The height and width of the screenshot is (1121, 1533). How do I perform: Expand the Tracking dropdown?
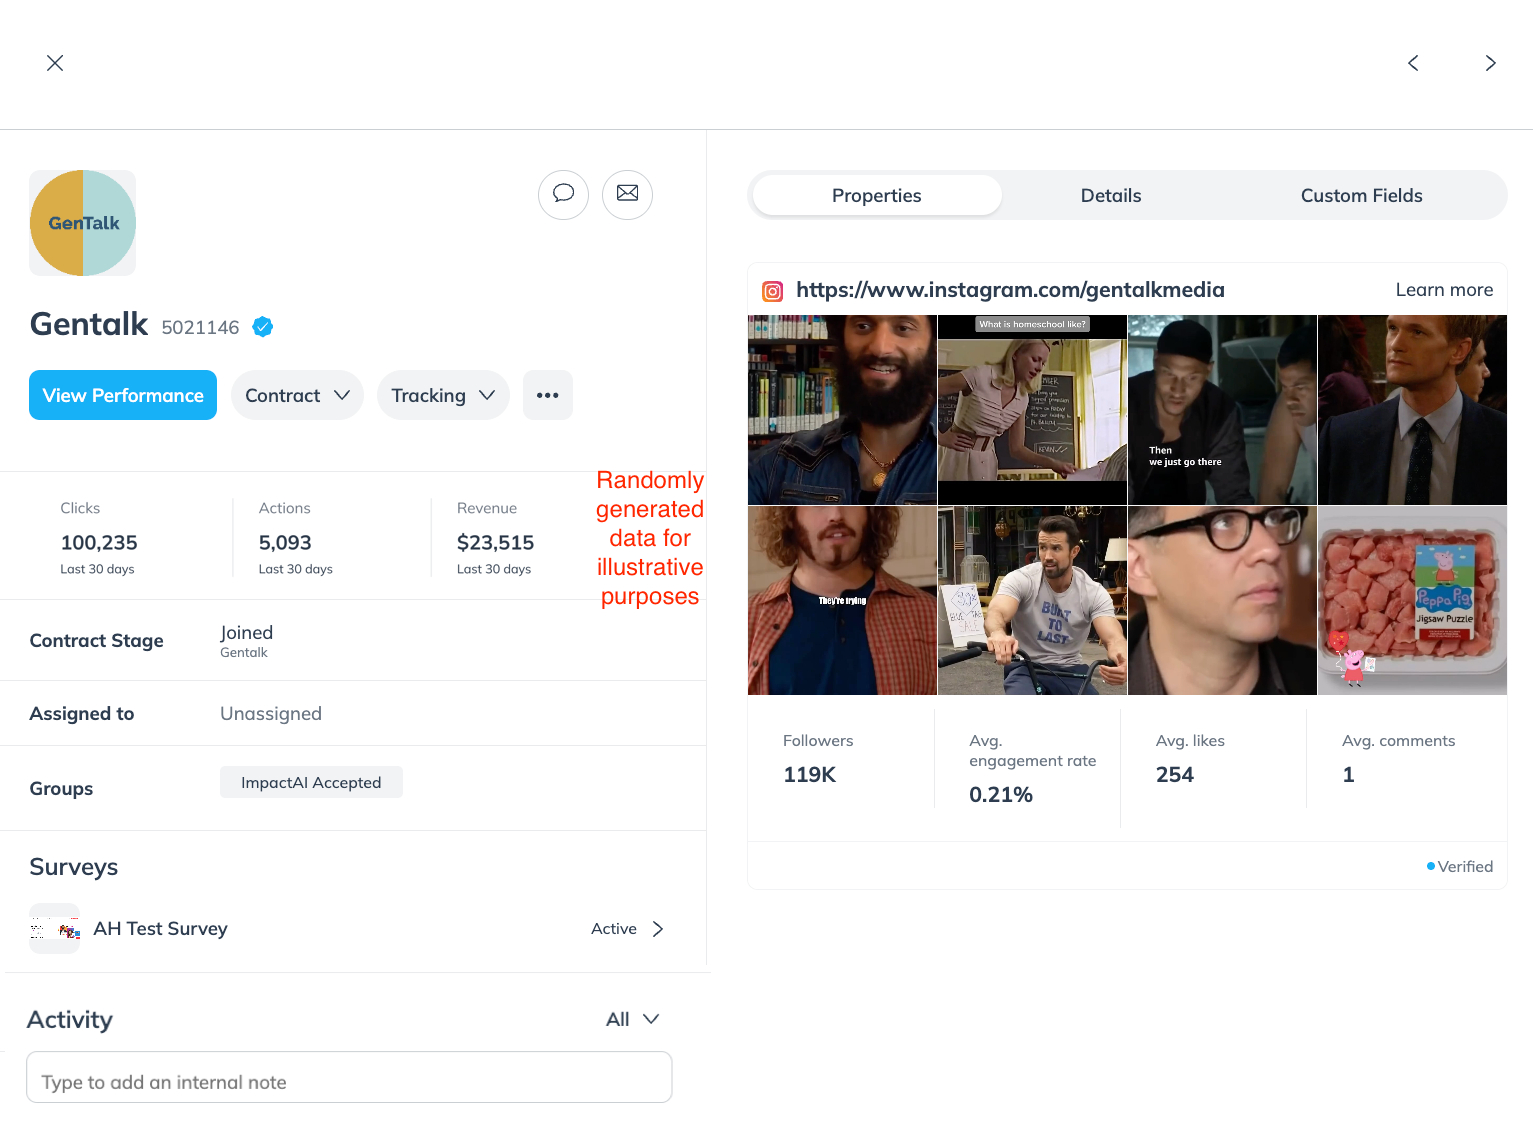pyautogui.click(x=443, y=395)
